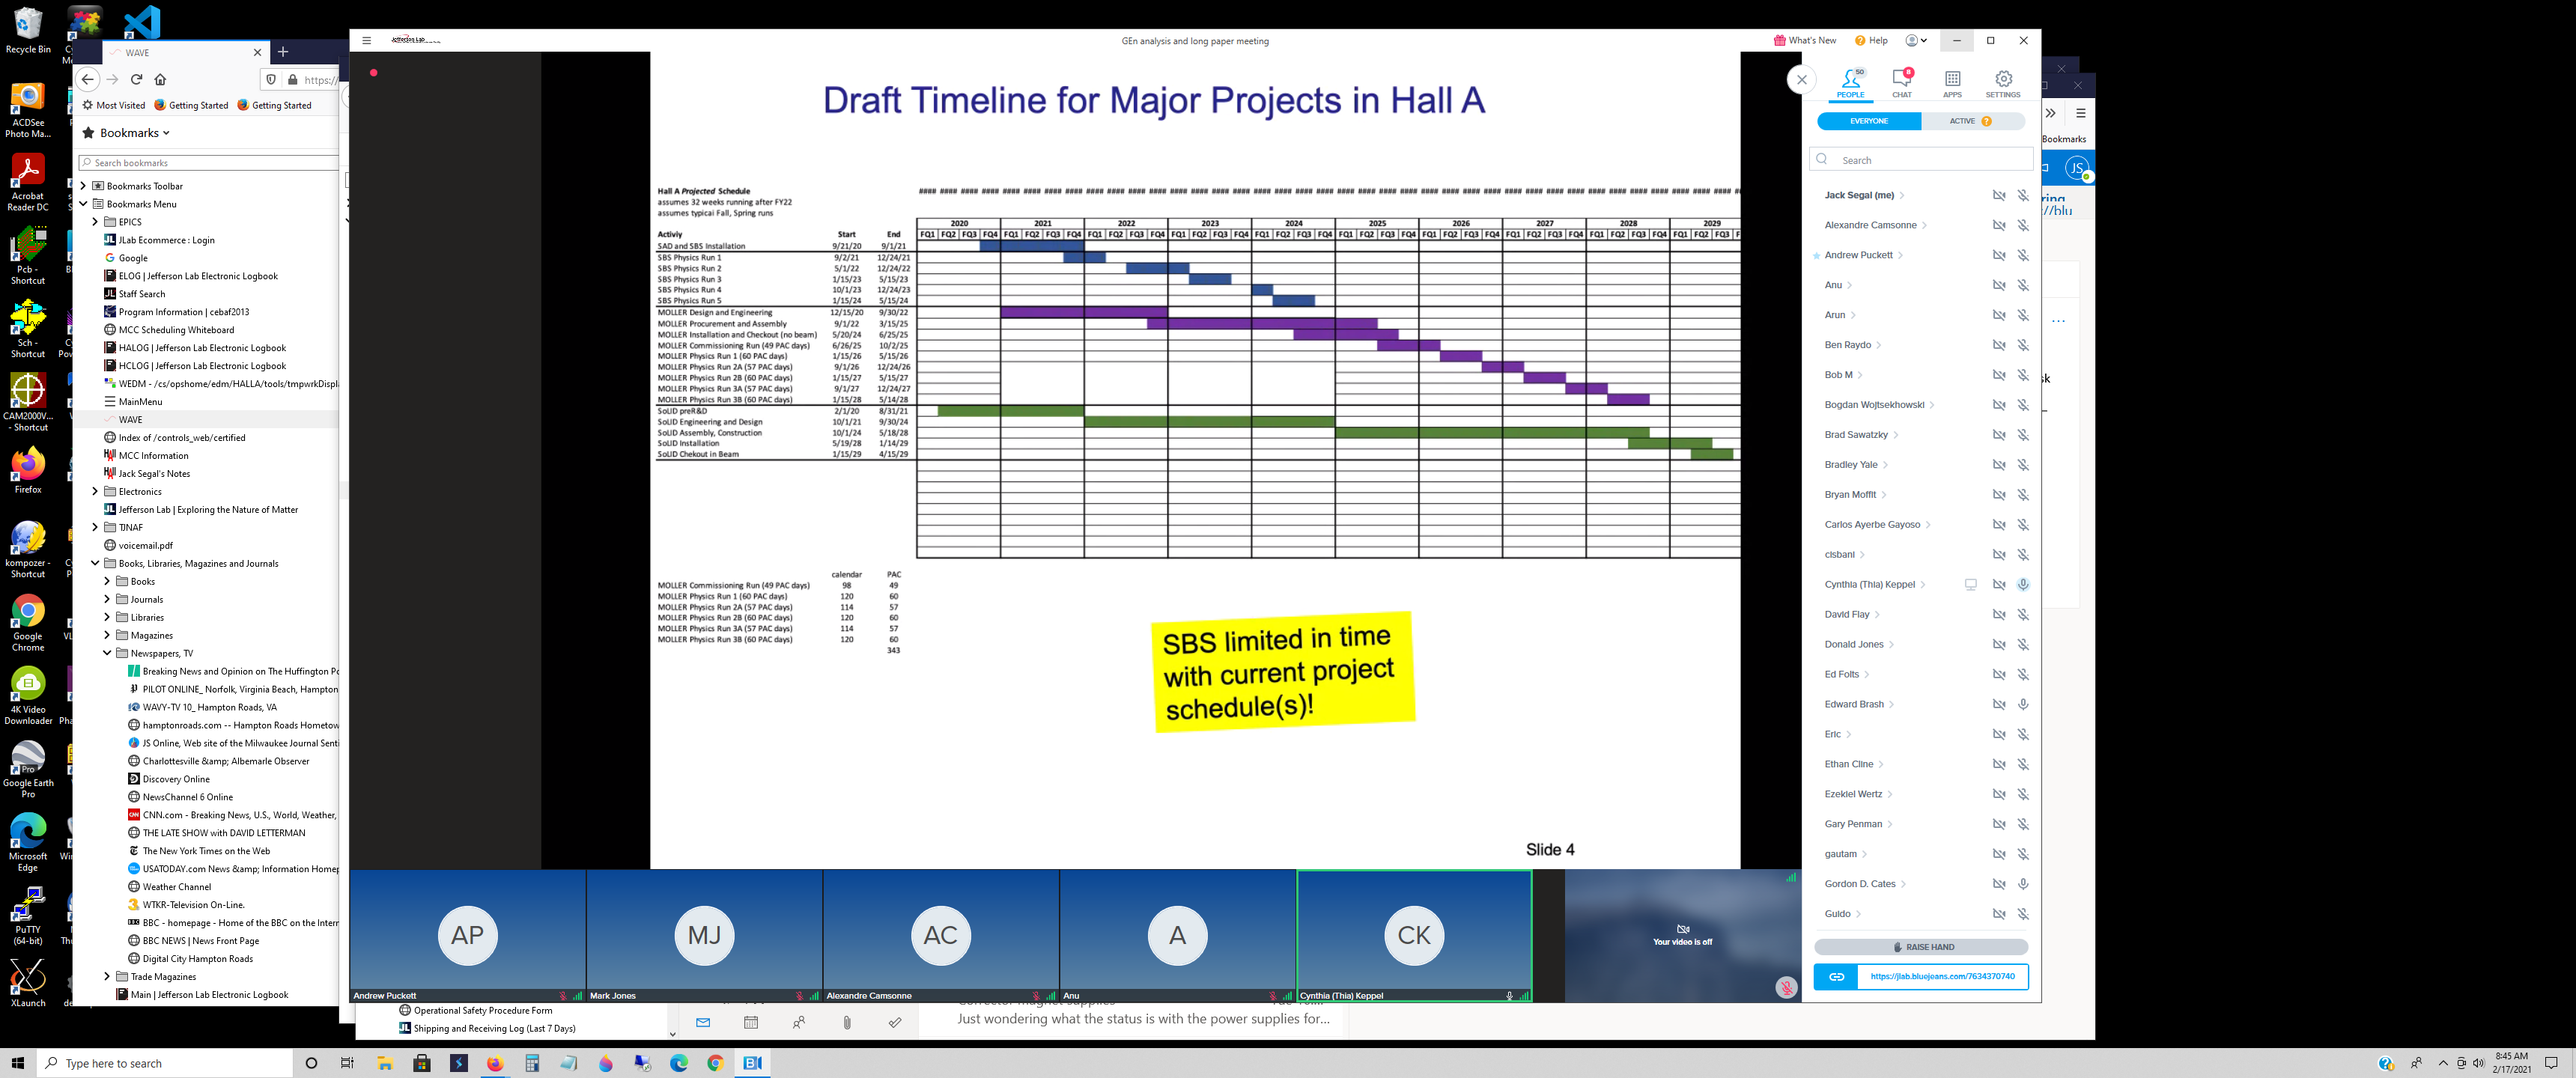The height and width of the screenshot is (1078, 2576).
Task: Select Cynthia (Thia) Keppel video tile
Action: pos(1414,935)
